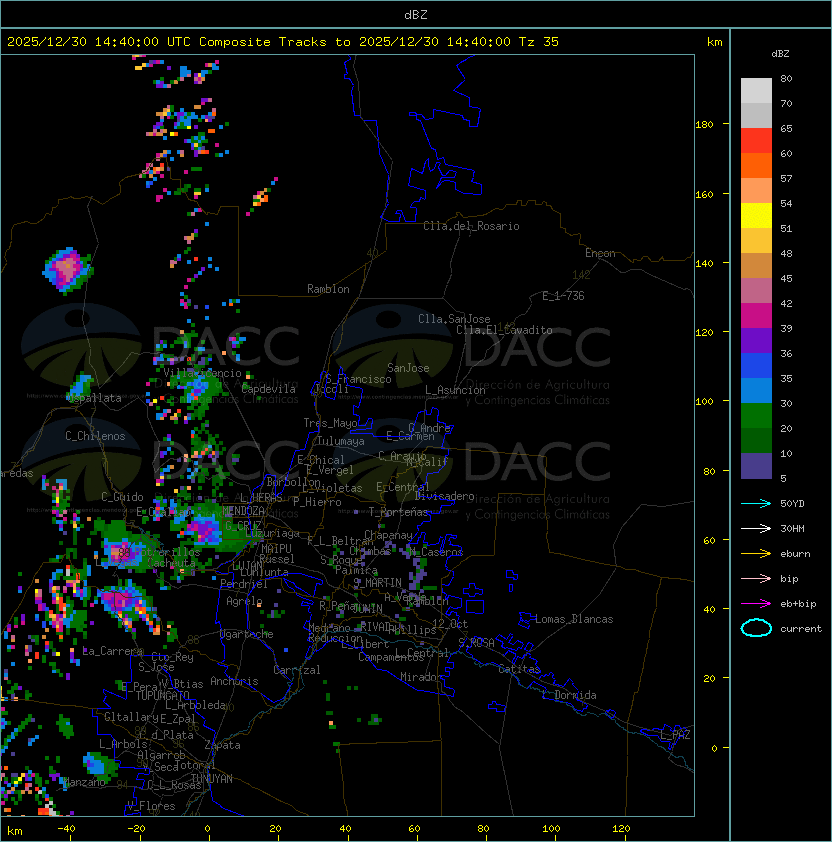
Task: Click the 'Catitas' label
Action: point(519,669)
